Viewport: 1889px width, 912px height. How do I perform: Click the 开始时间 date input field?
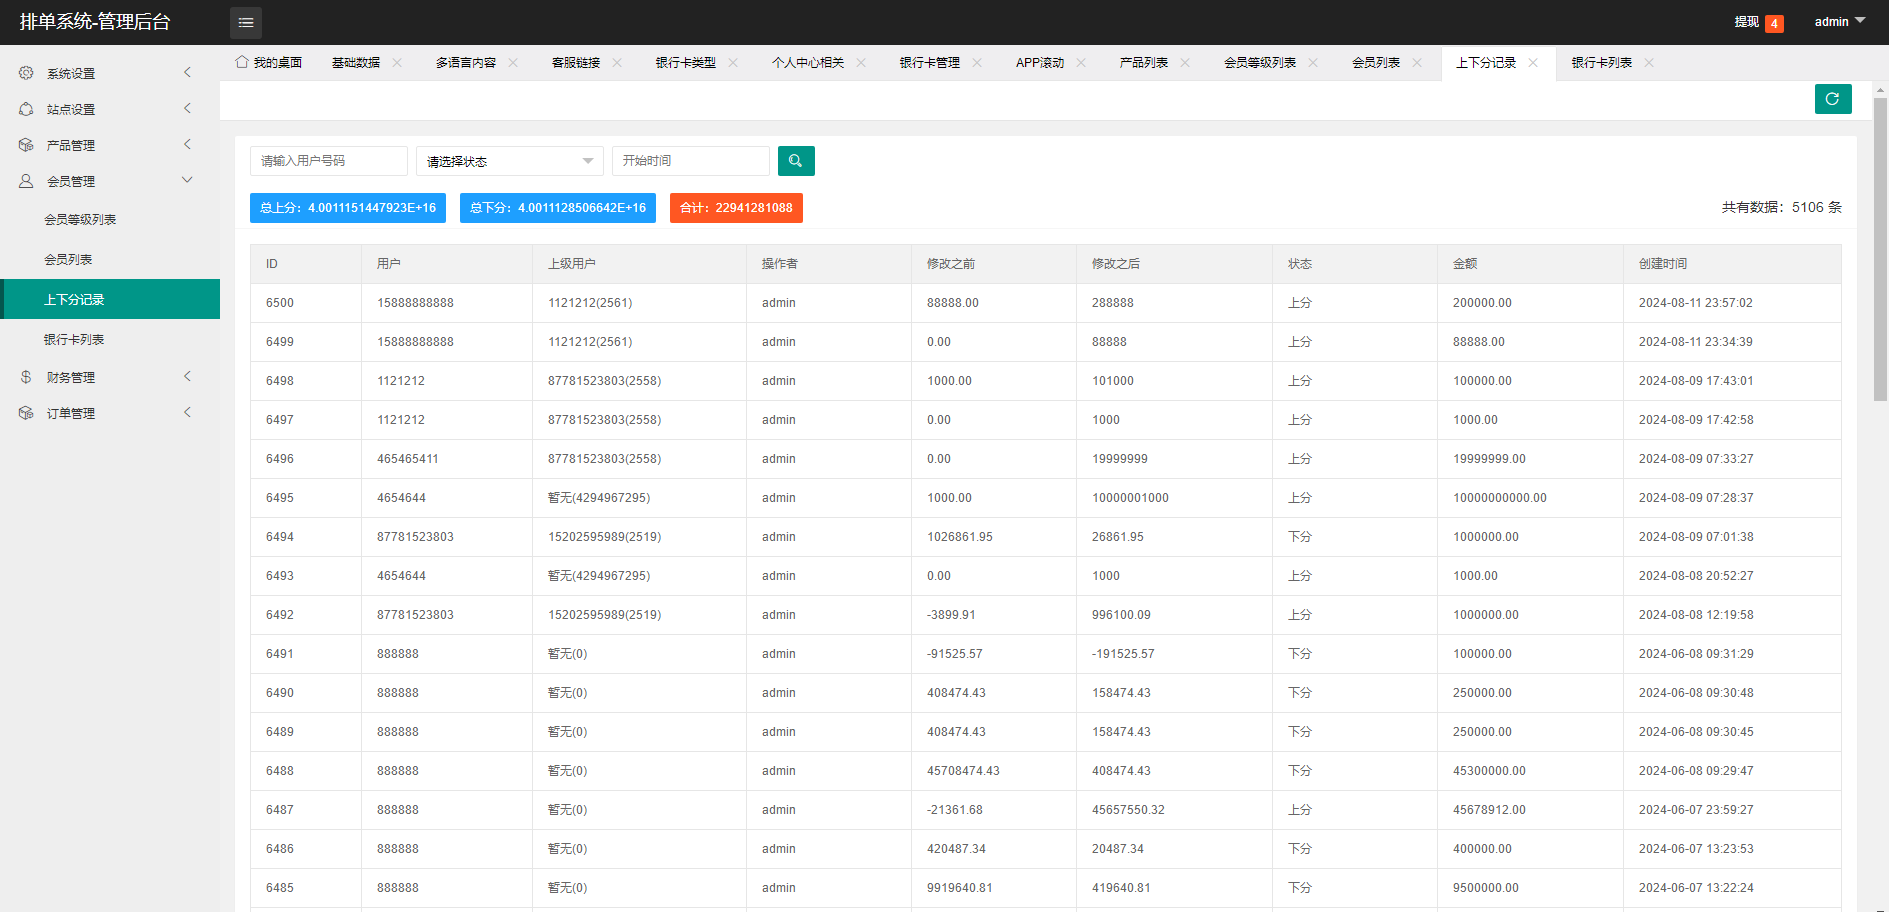pos(690,161)
